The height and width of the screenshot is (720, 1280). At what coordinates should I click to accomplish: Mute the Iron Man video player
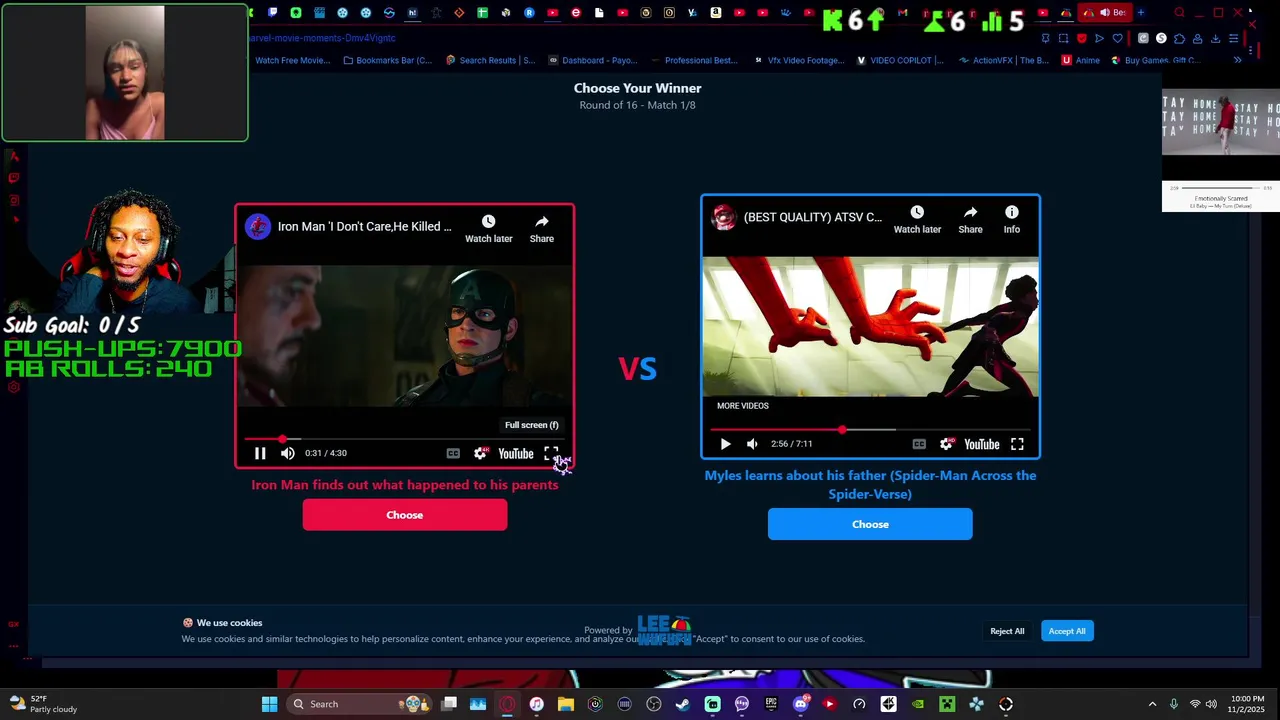tap(288, 453)
